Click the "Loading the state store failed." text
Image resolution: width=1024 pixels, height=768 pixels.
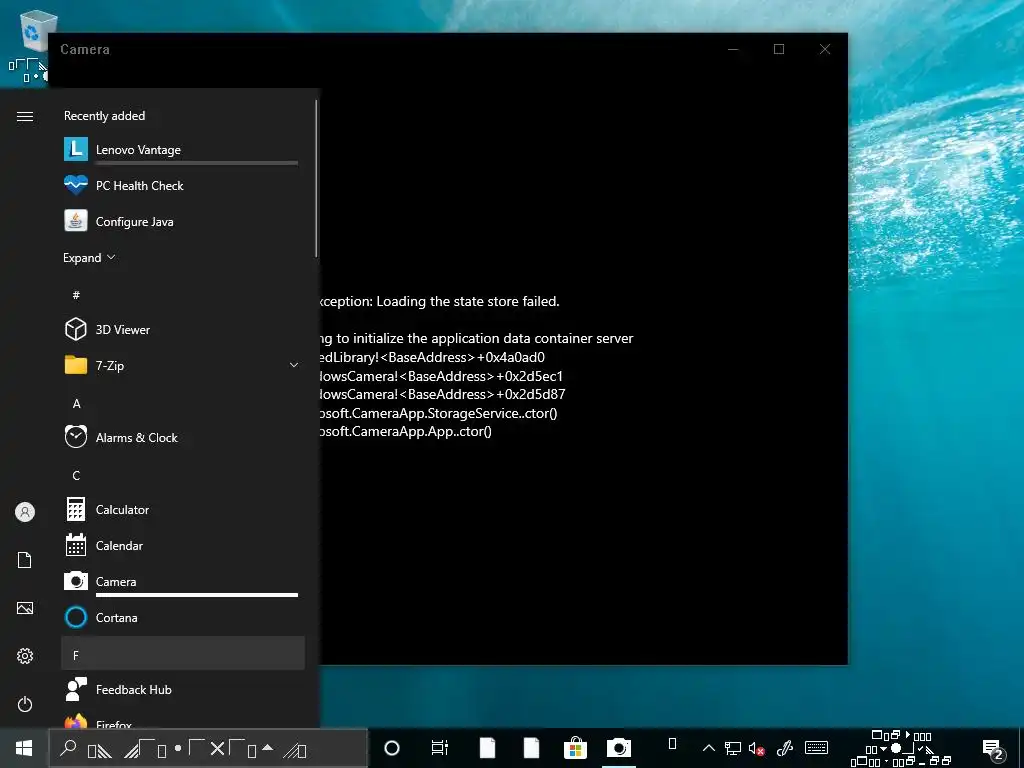tap(468, 301)
